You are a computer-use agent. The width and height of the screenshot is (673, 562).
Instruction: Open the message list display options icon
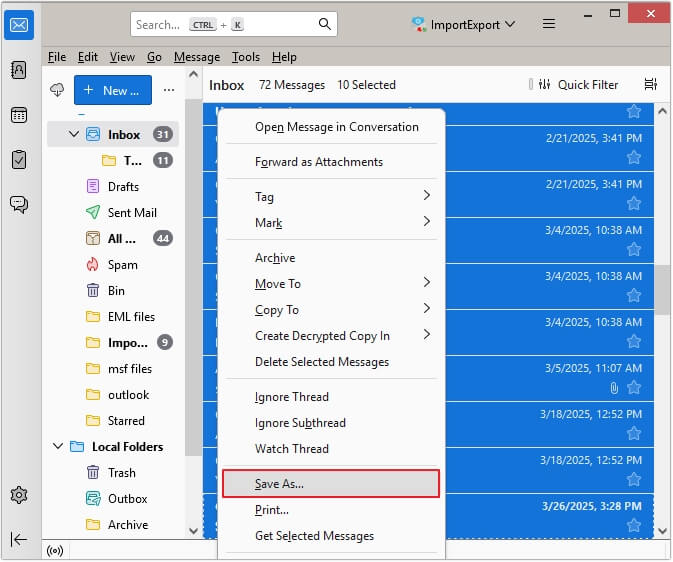[x=651, y=85]
